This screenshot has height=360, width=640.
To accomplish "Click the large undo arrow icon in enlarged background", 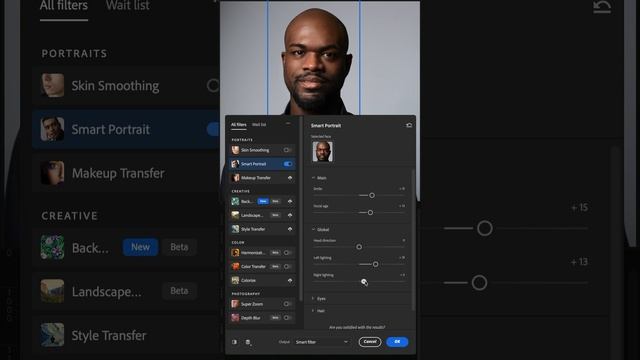I will click(x=602, y=7).
